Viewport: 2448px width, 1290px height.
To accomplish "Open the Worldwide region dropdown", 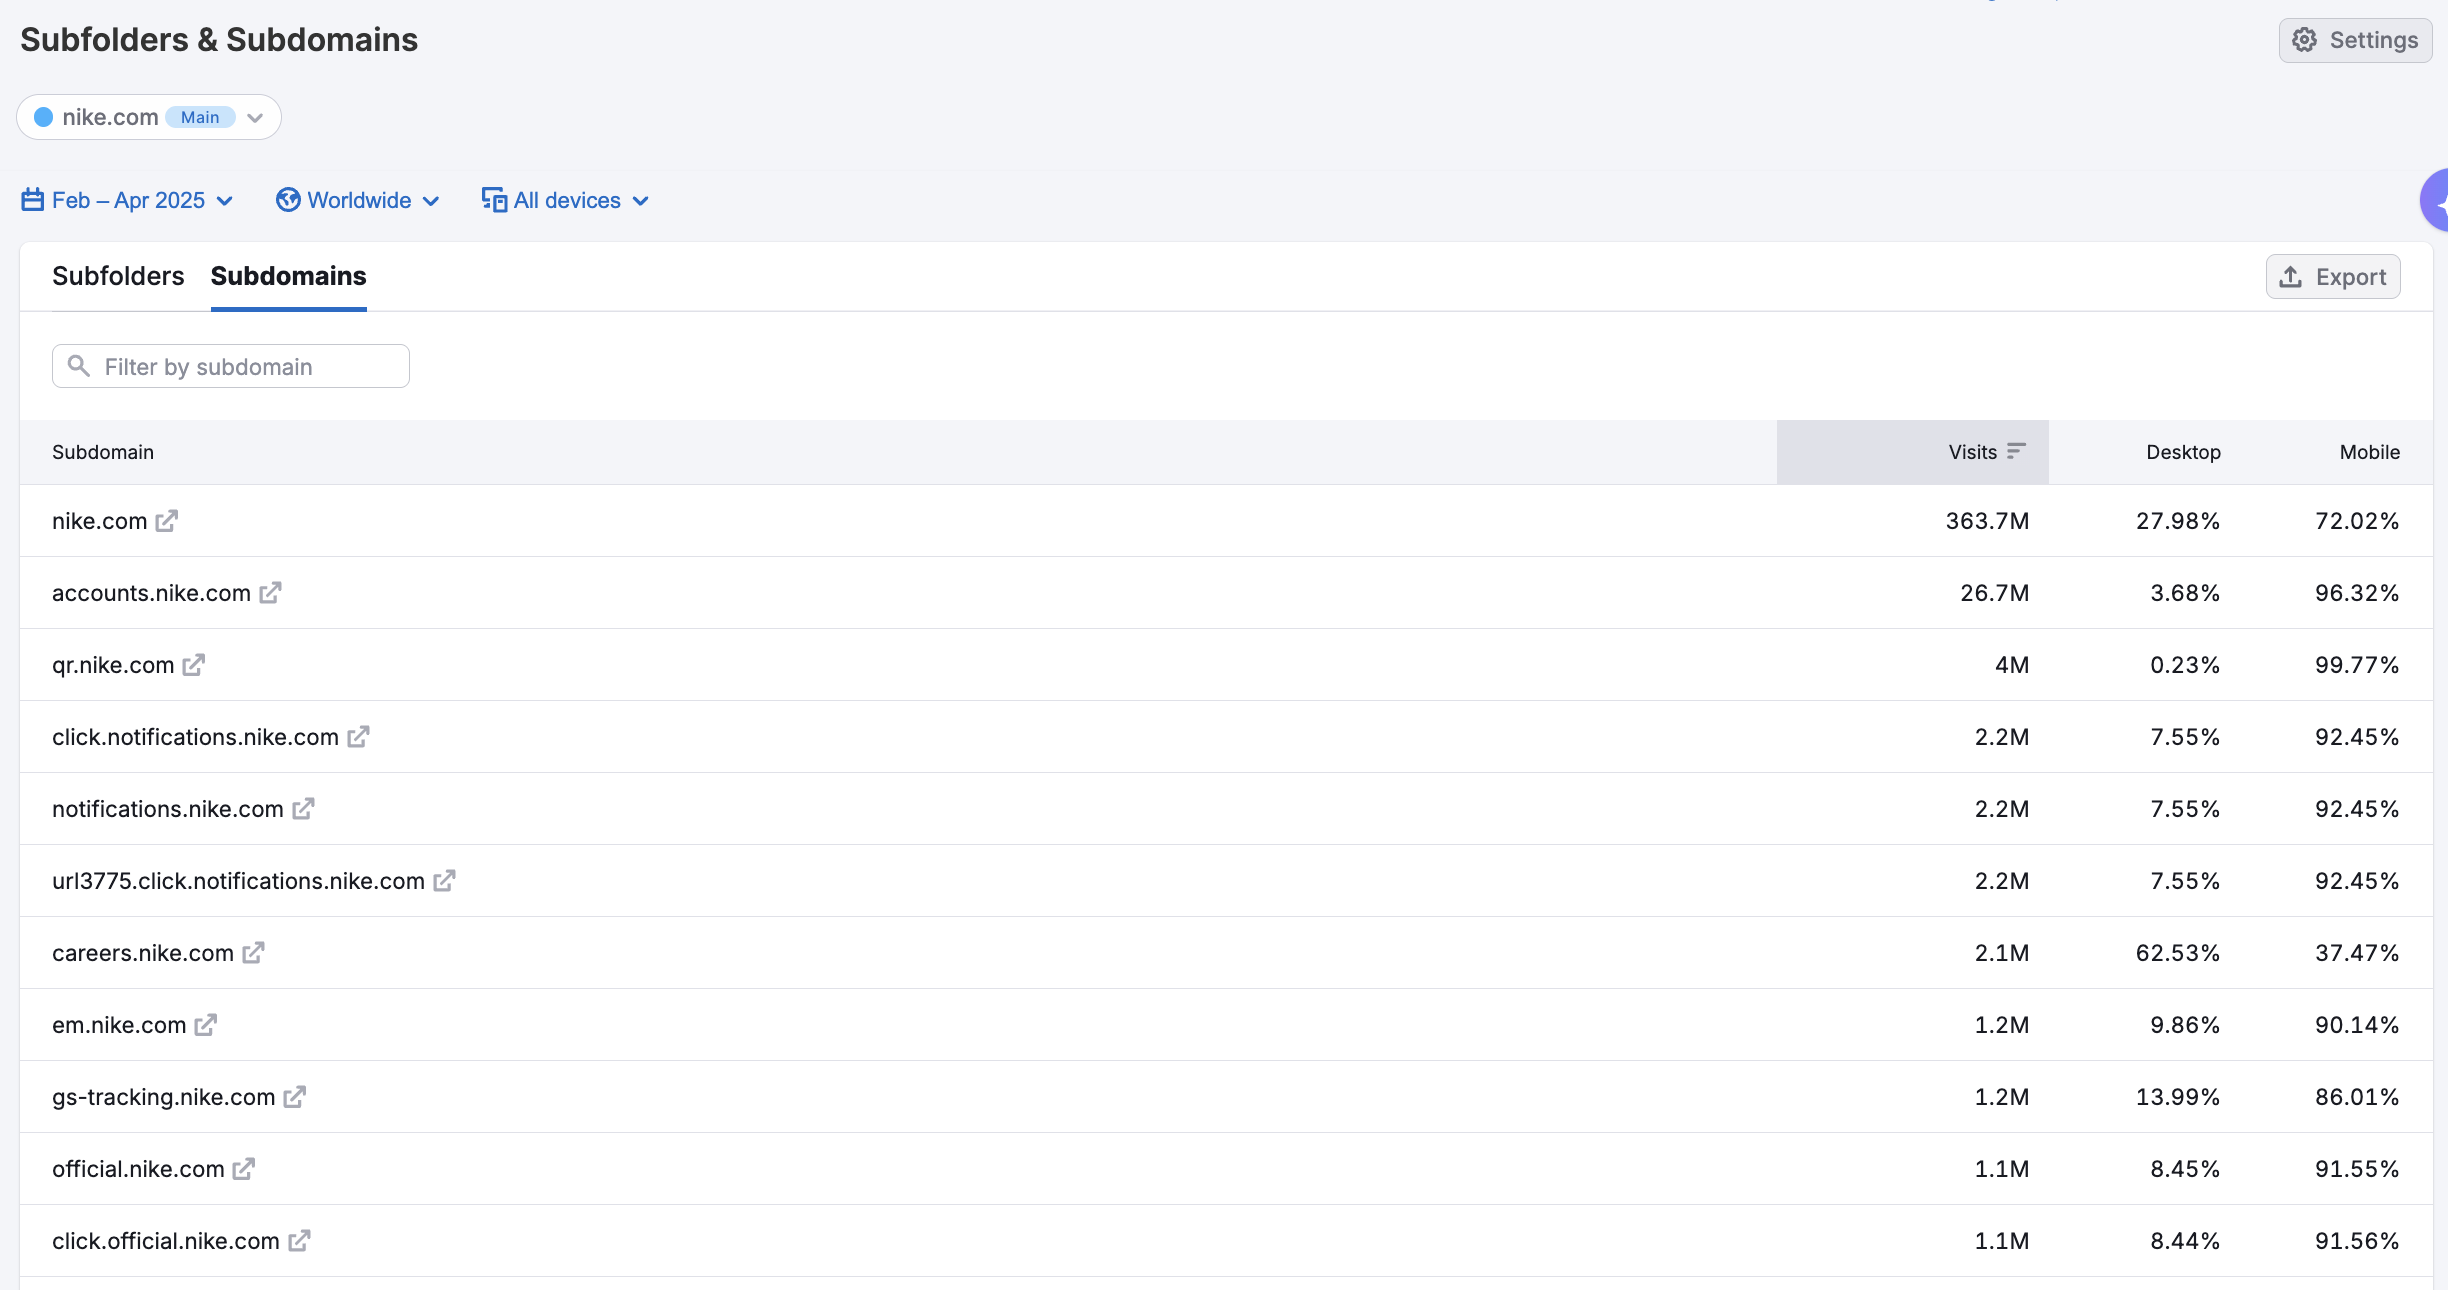I will pyautogui.click(x=358, y=200).
